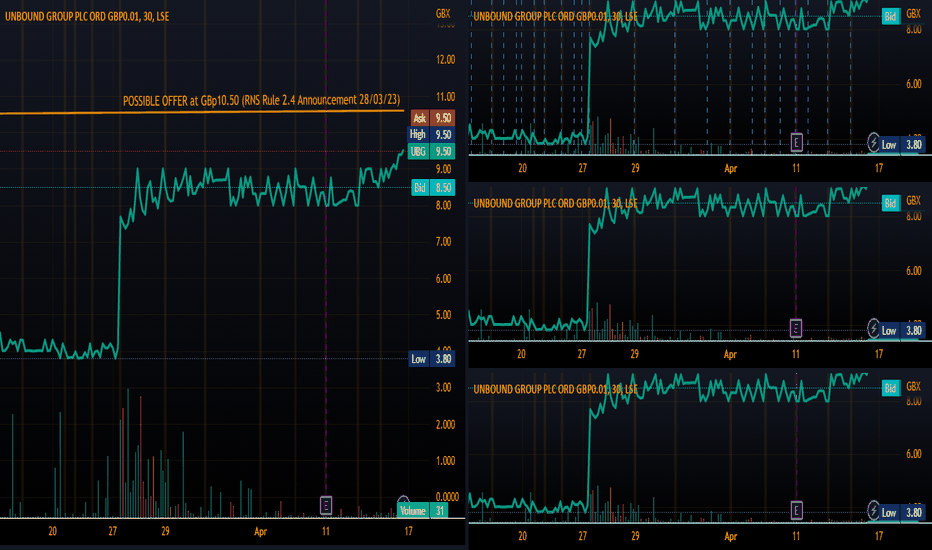Click the lightning news icon in the top right chart
932x550 pixels.
(x=873, y=143)
